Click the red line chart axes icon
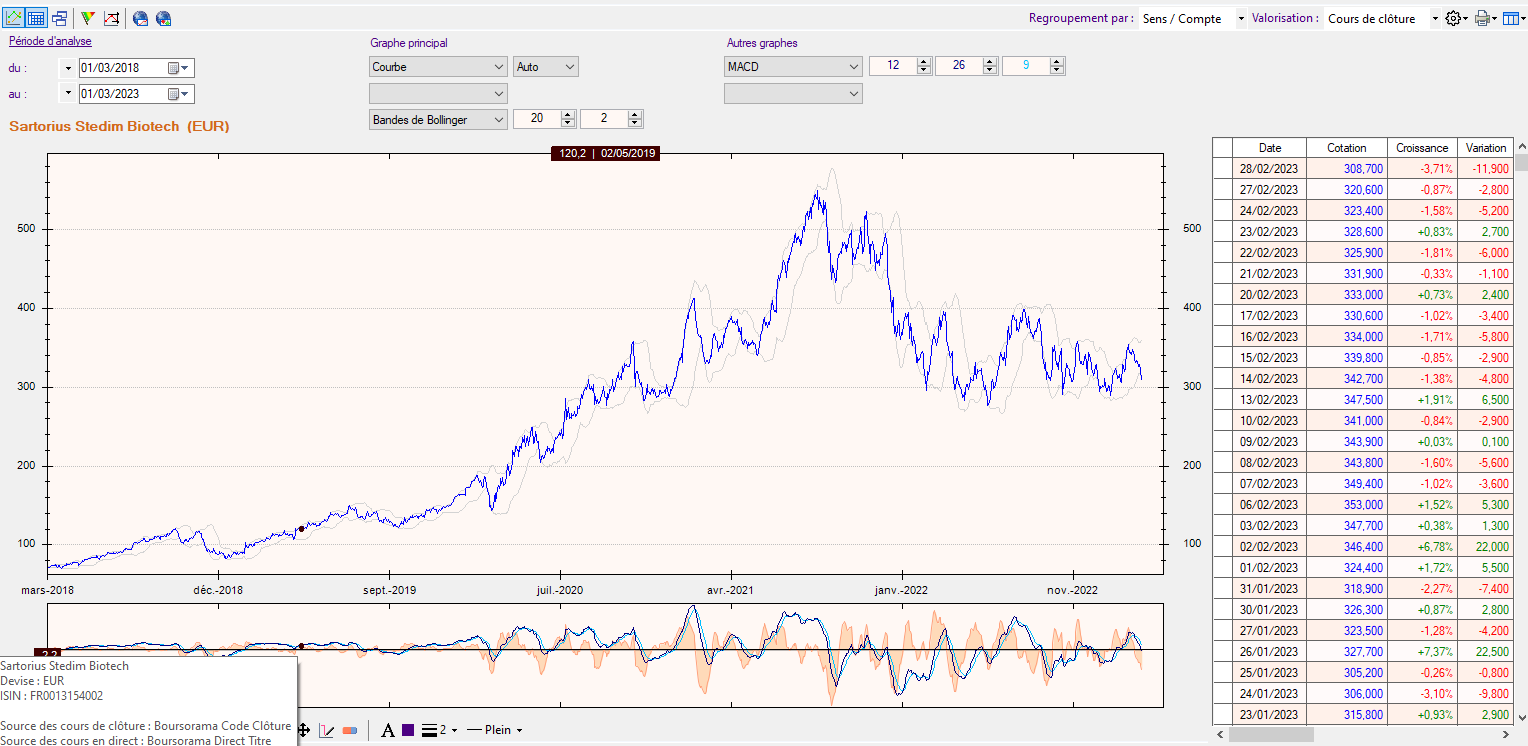 tap(112, 18)
